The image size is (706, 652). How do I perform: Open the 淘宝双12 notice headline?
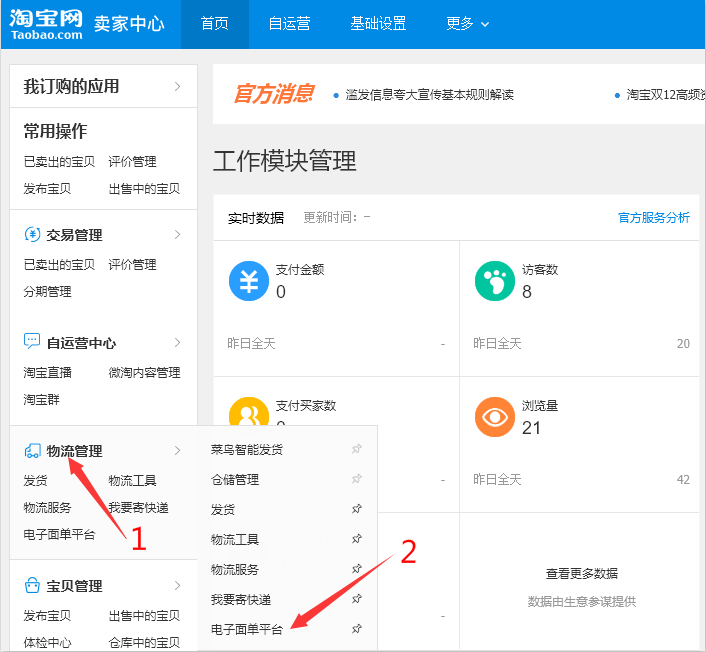(665, 95)
